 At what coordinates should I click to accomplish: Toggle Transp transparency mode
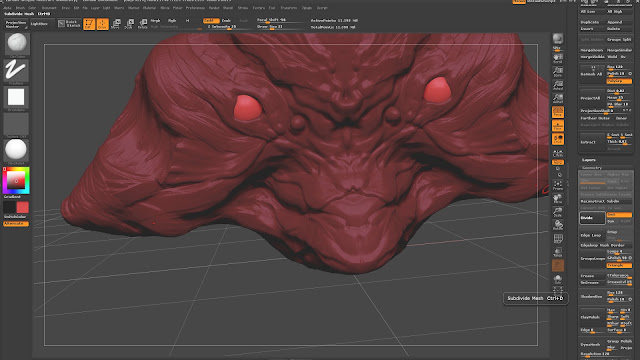coord(558,252)
